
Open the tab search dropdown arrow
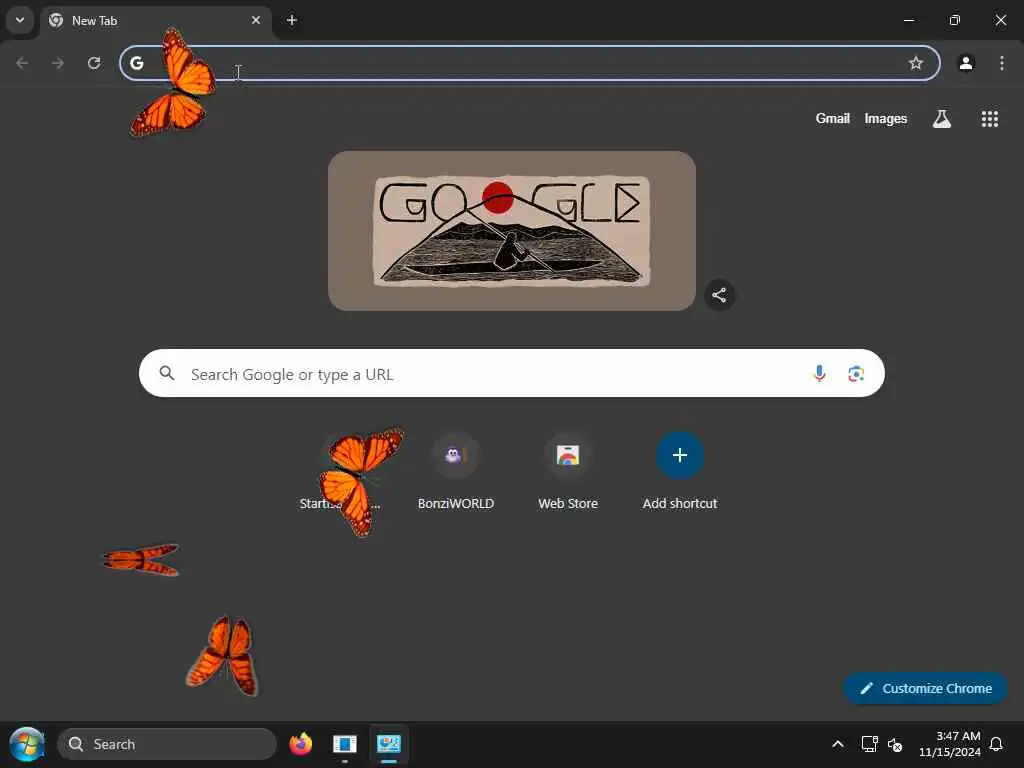coord(20,20)
